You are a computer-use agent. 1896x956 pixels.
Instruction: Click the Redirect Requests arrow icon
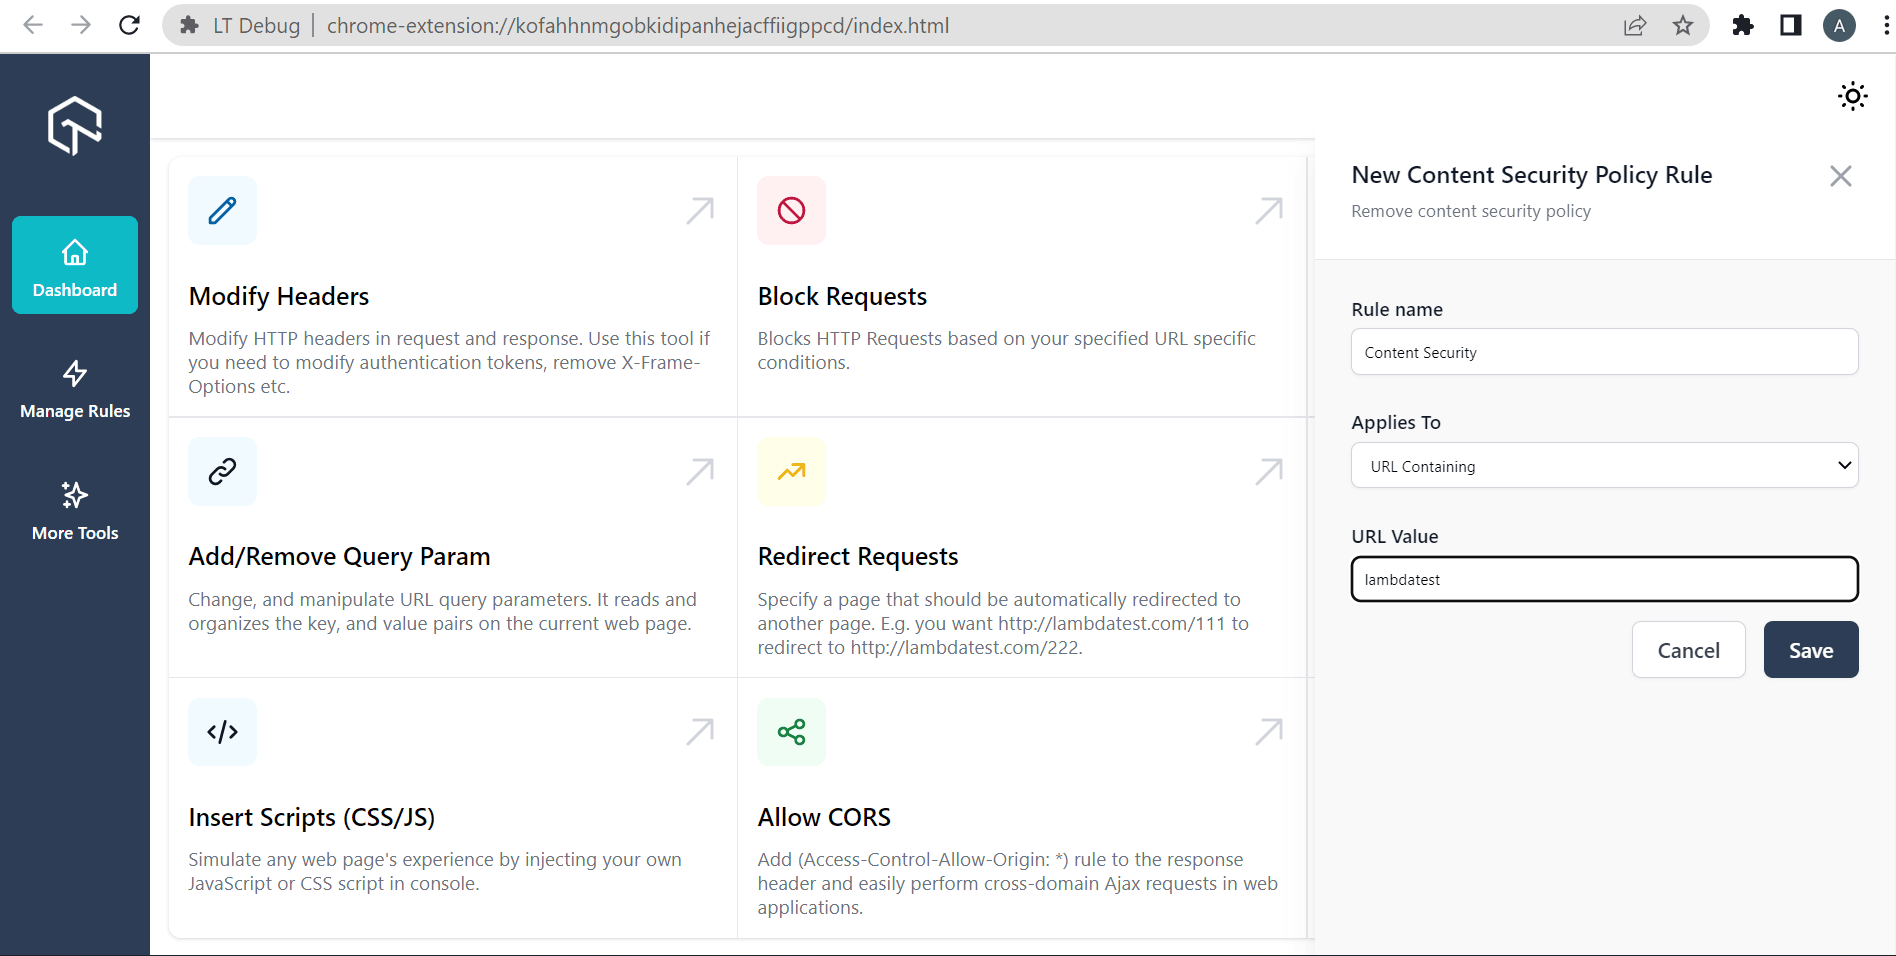(791, 471)
